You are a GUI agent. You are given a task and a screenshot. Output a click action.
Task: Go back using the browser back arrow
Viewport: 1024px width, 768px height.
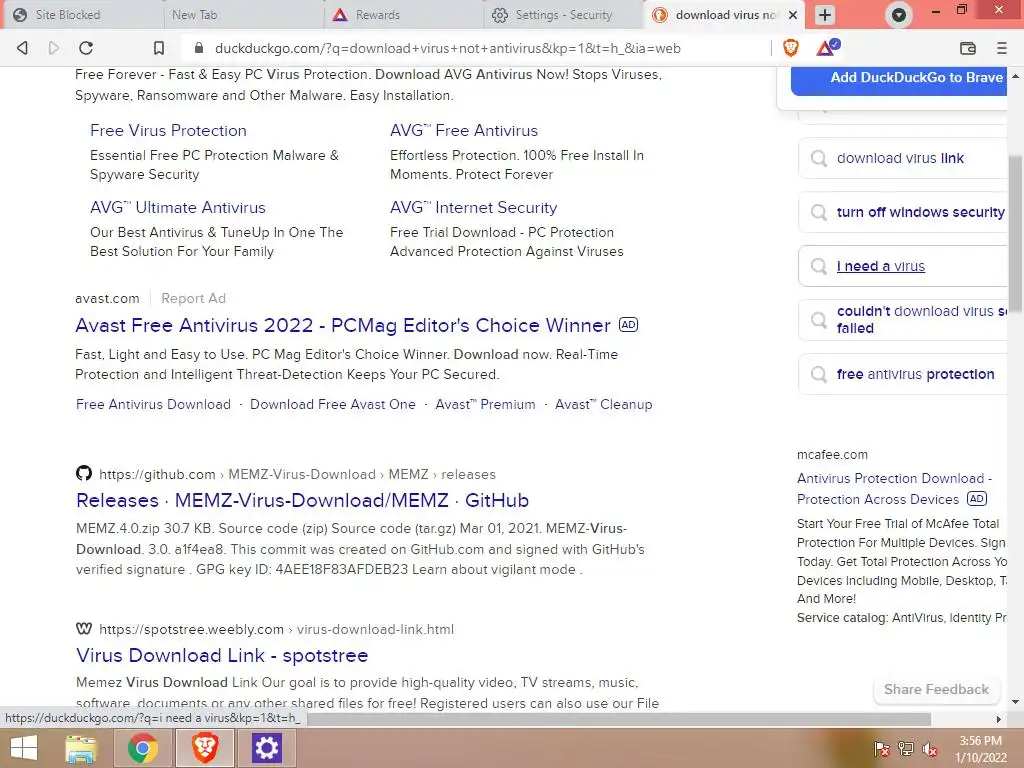[22, 48]
